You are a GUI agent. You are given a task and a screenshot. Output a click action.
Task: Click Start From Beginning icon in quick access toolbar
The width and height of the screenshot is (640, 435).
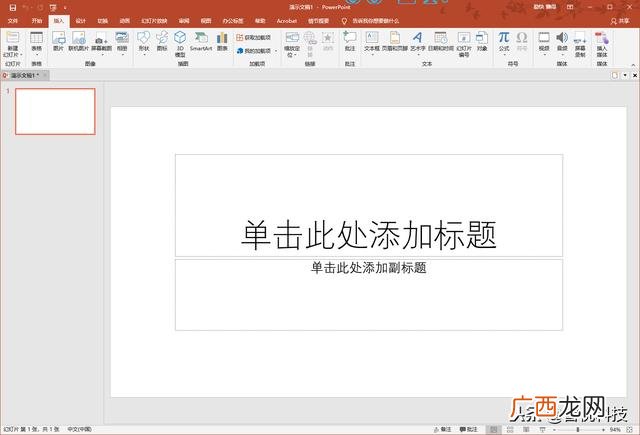[53, 7]
